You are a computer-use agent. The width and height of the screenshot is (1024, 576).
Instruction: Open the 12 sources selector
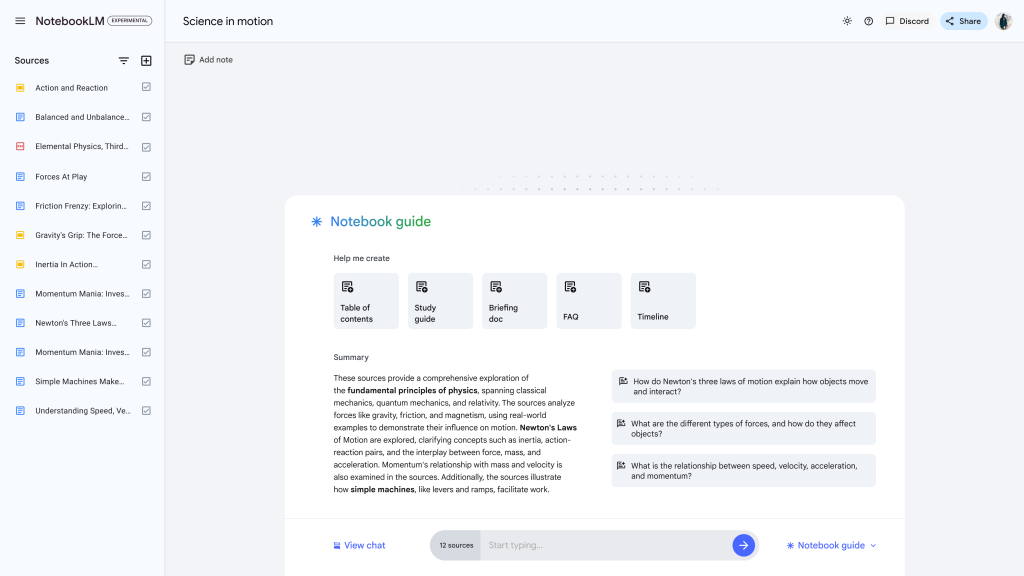pos(456,545)
